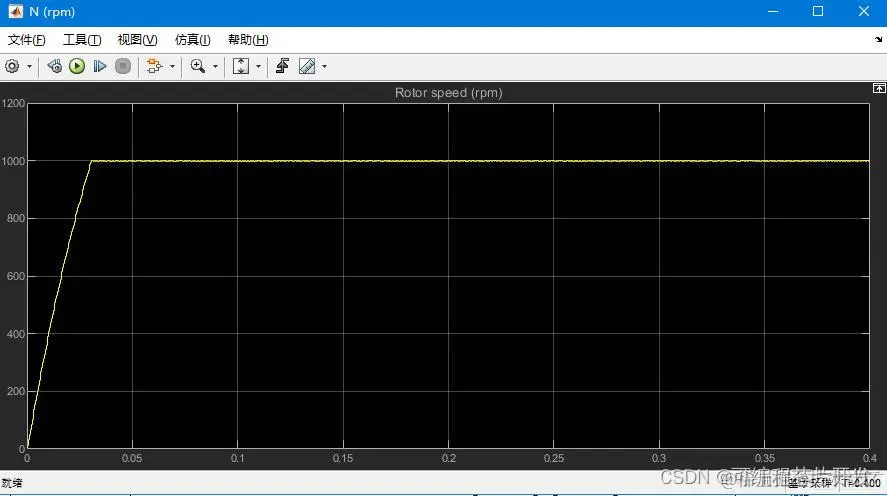This screenshot has width=887, height=496.
Task: Open the 工具(T) menu
Action: click(82, 40)
